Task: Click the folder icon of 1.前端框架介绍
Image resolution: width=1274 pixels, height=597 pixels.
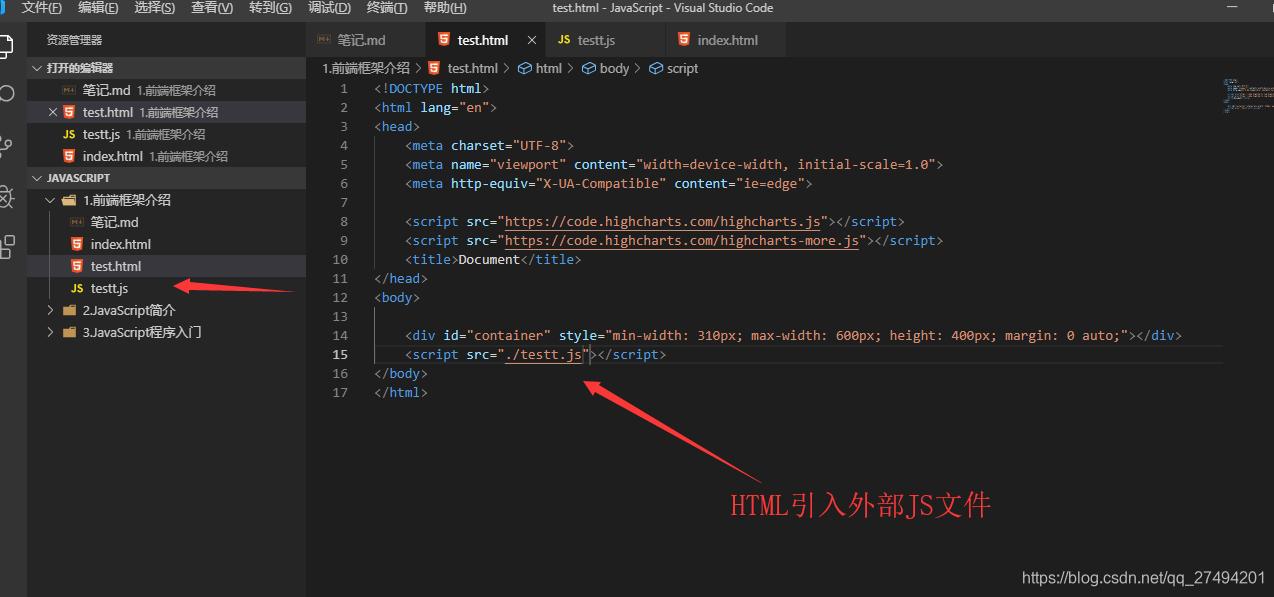Action: [x=69, y=200]
